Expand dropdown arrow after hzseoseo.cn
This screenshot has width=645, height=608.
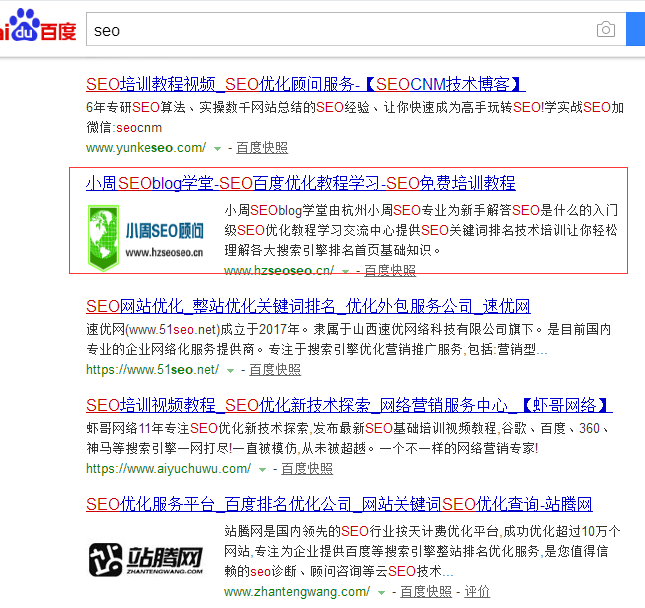346,272
